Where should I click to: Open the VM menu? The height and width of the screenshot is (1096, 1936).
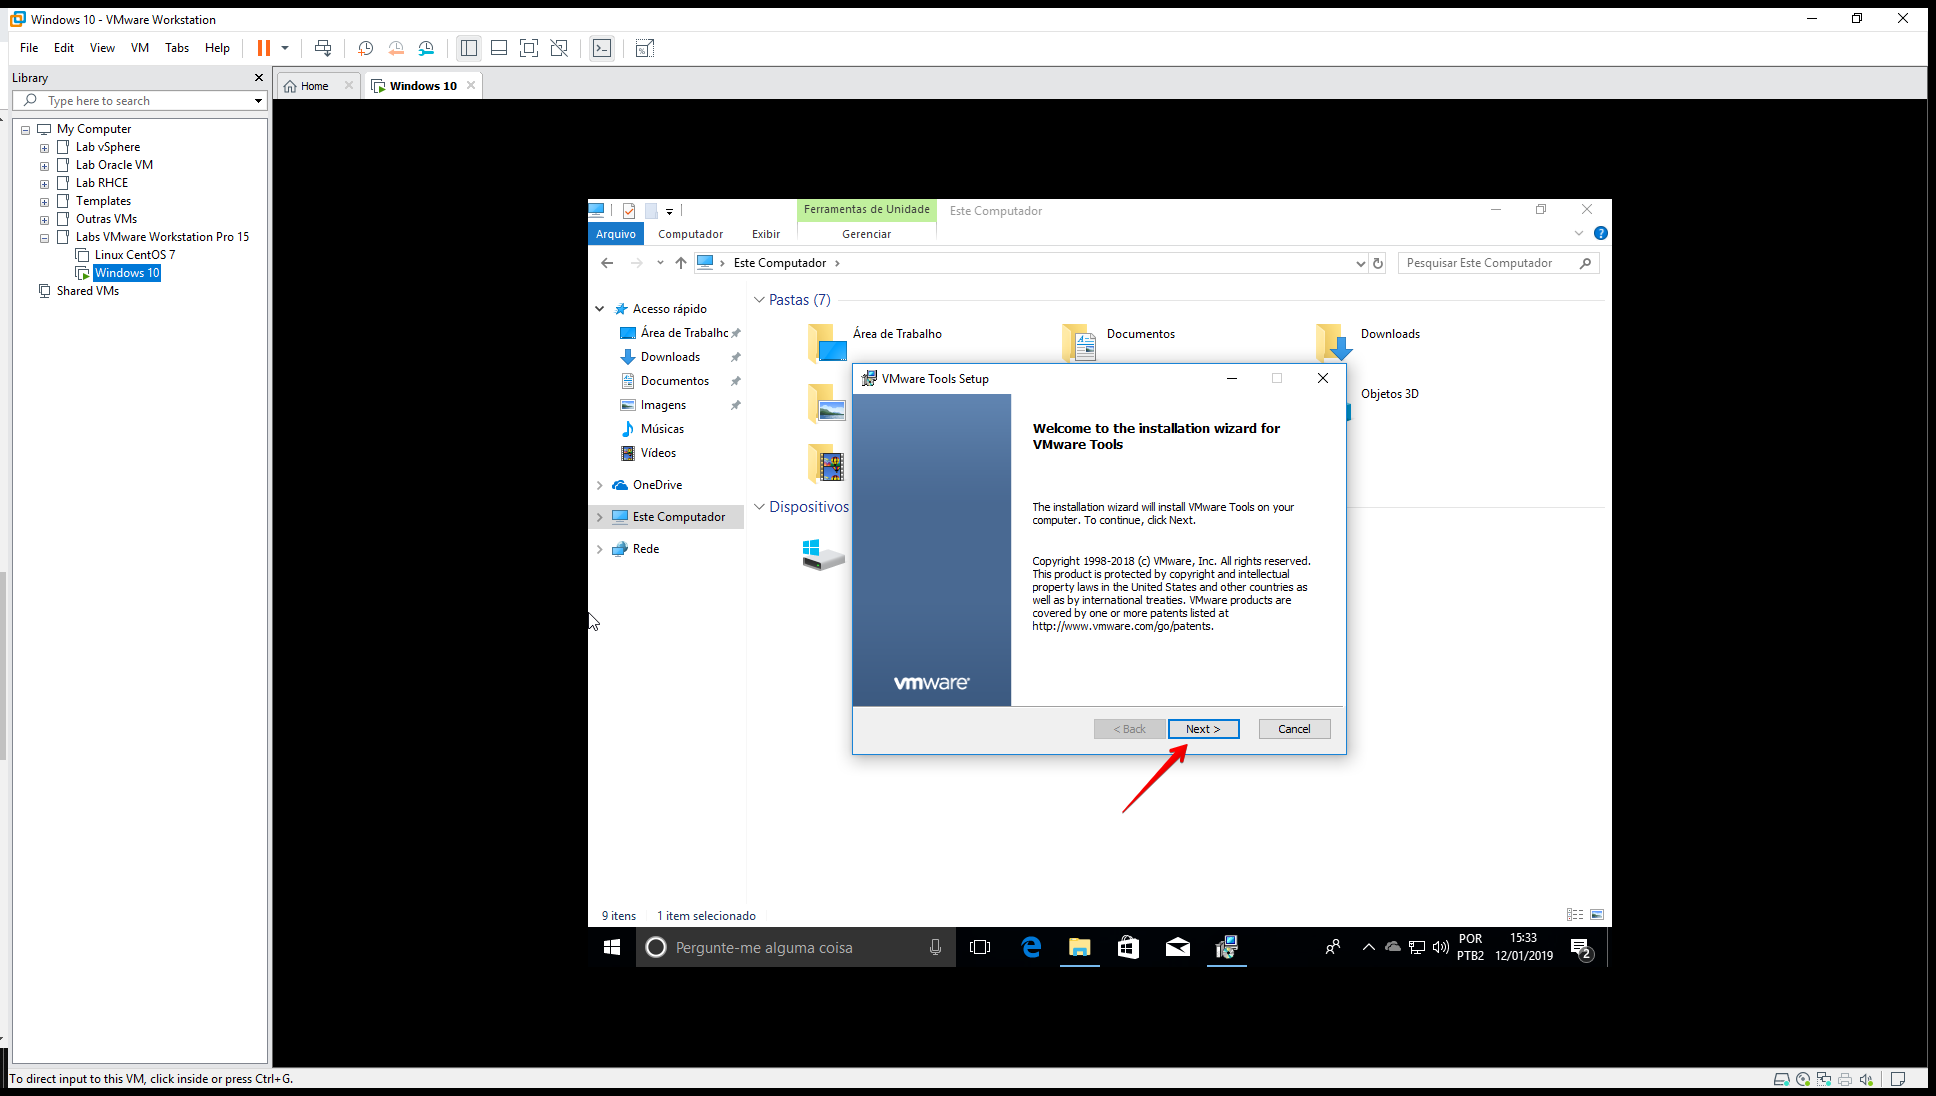pyautogui.click(x=140, y=48)
